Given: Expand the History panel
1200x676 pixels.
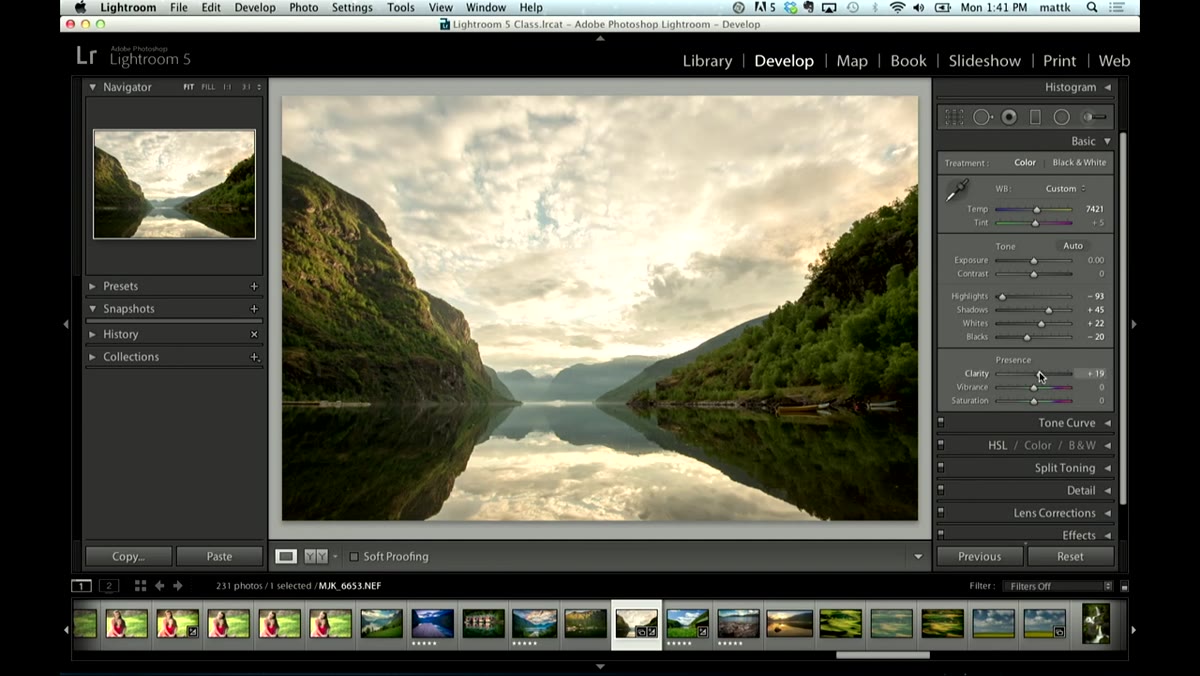Looking at the screenshot, I should (x=93, y=334).
